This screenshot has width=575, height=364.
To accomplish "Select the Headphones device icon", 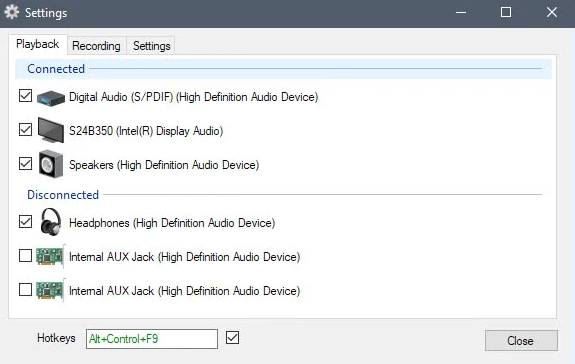I will 51,221.
